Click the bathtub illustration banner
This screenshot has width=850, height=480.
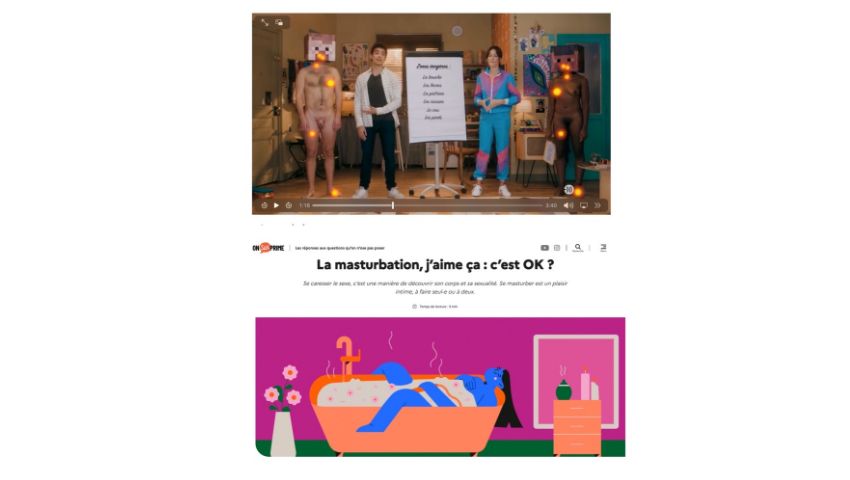coord(440,387)
